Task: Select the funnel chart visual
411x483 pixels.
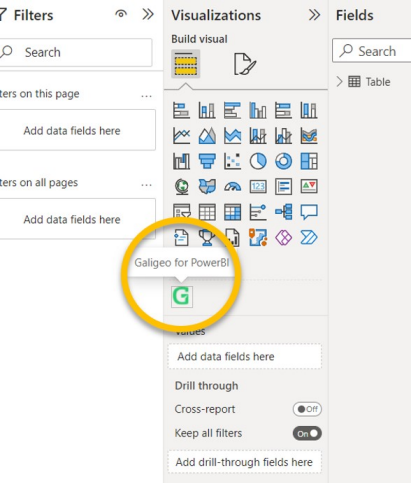Action: (x=207, y=161)
